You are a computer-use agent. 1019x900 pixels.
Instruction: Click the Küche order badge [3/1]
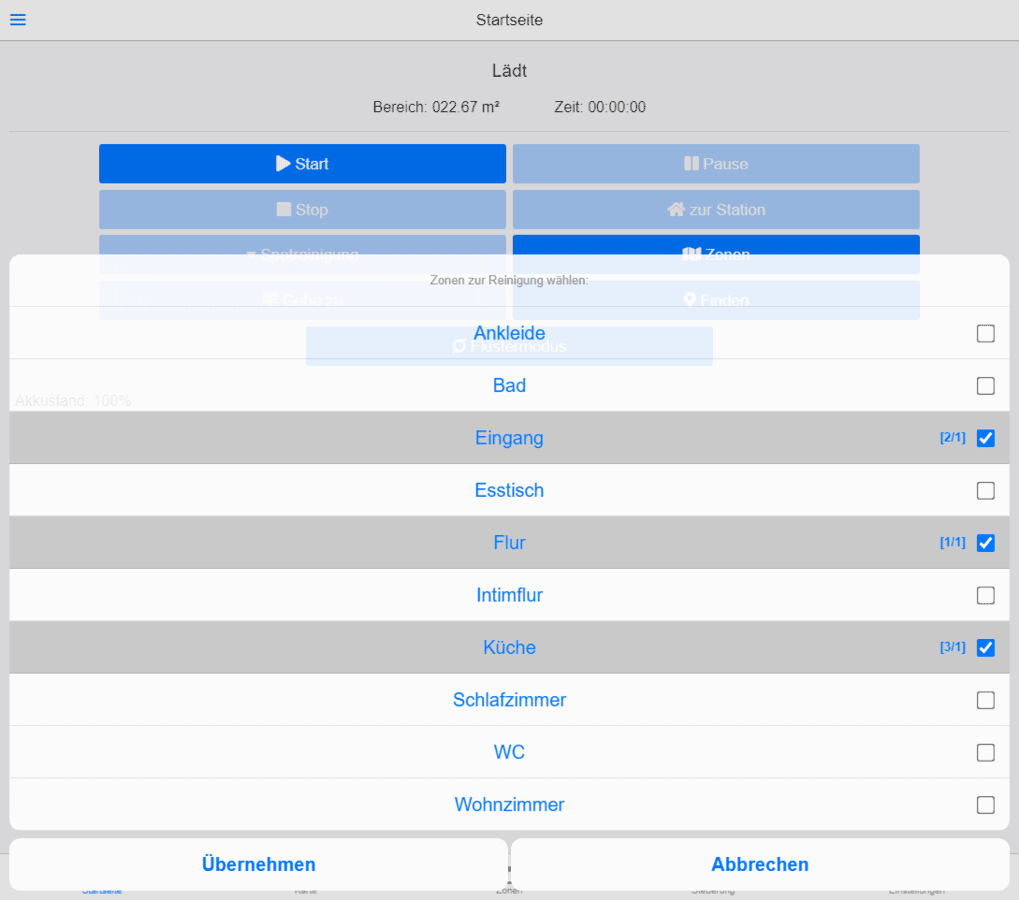tap(952, 648)
